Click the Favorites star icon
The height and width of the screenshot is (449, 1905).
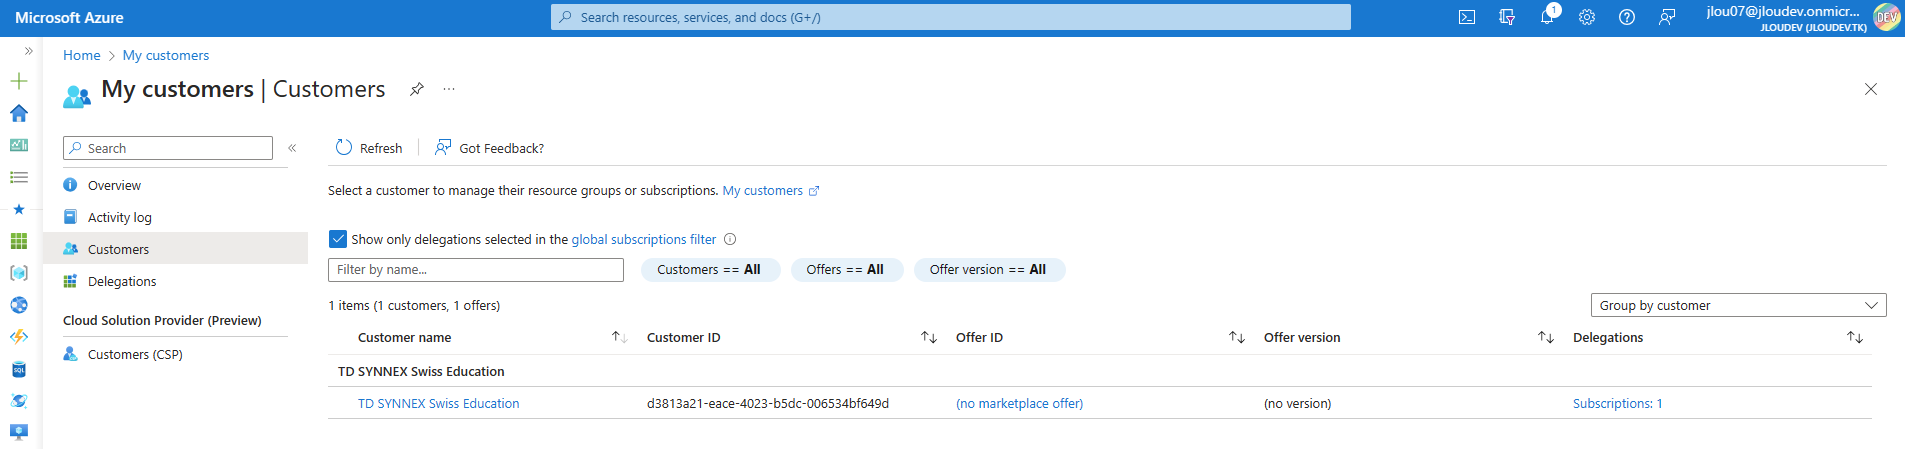pos(19,209)
